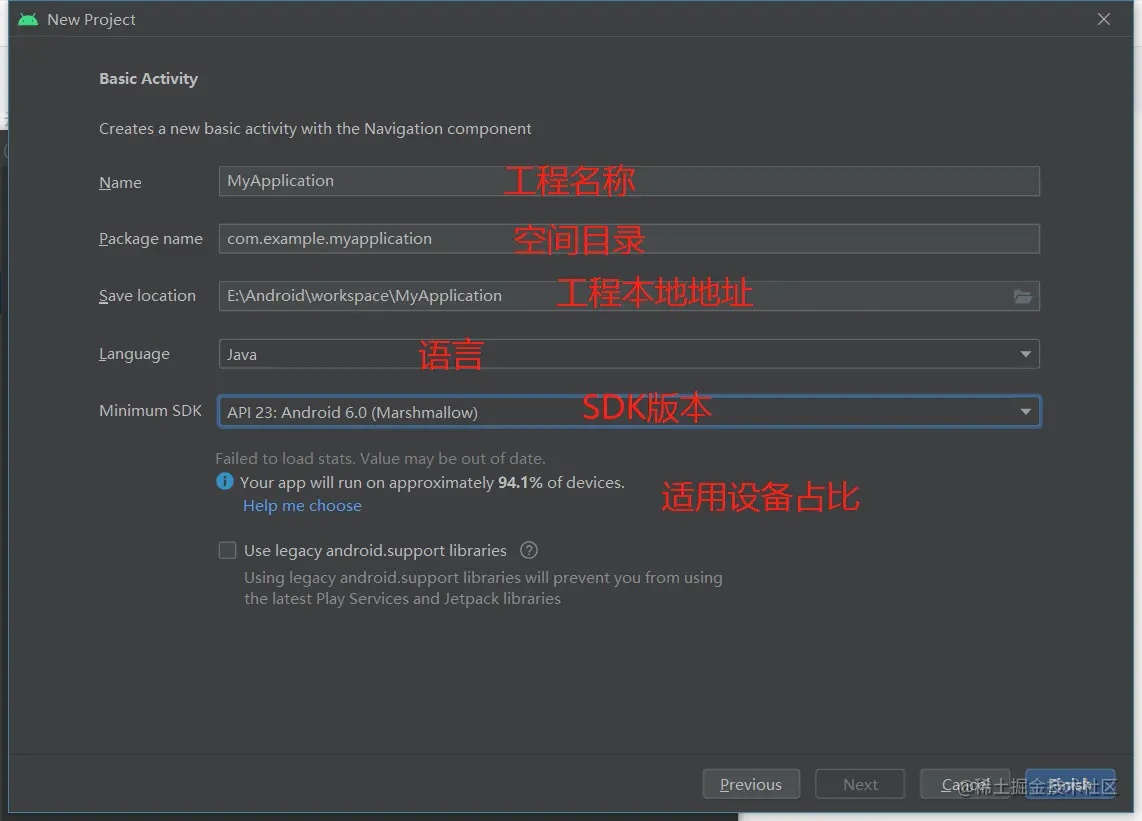Viewport: 1142px width, 821px height.
Task: Enable Use legacy android.support libraries checkbox
Action: [x=227, y=551]
